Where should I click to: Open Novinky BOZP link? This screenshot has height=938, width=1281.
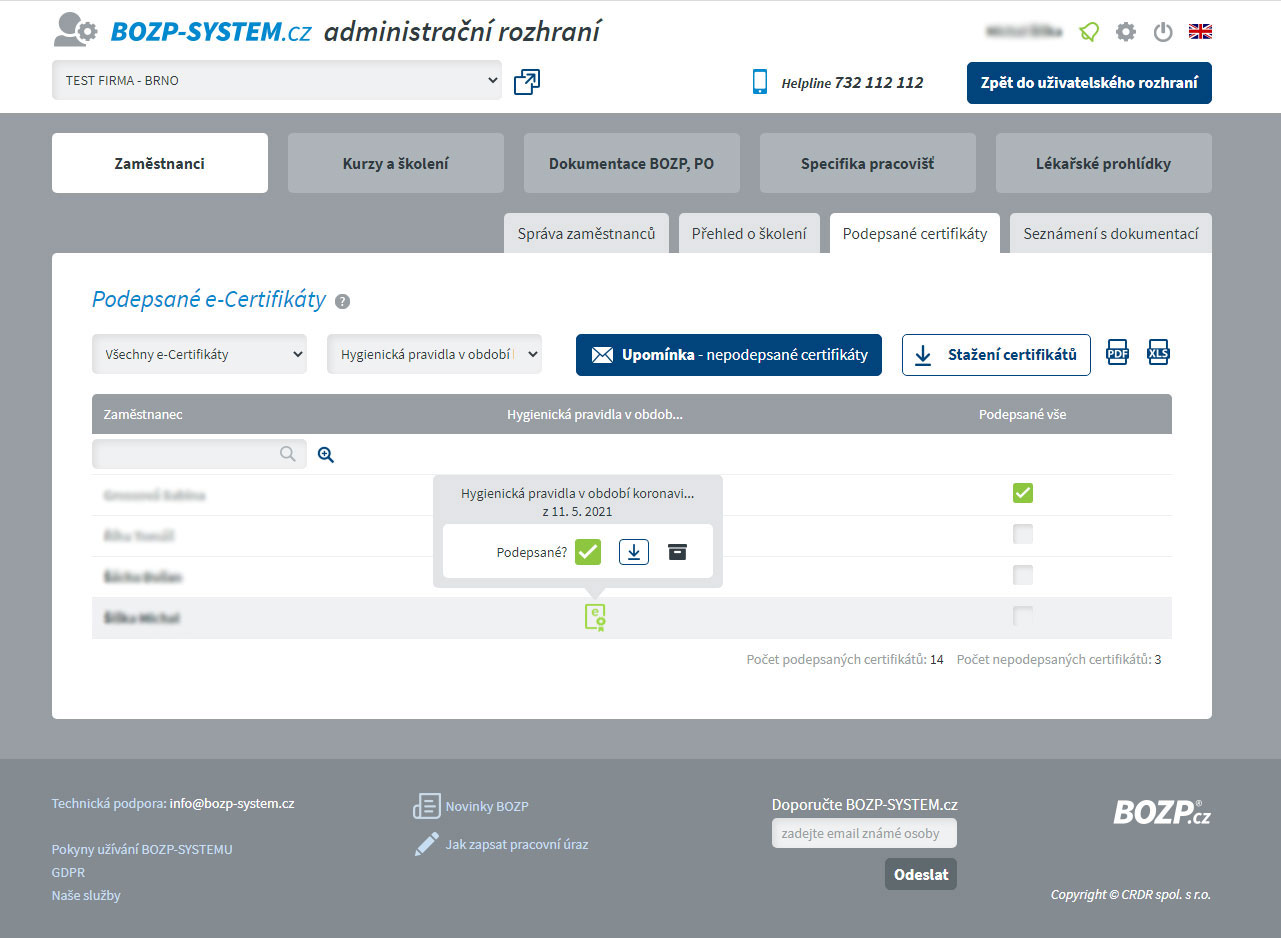[487, 806]
